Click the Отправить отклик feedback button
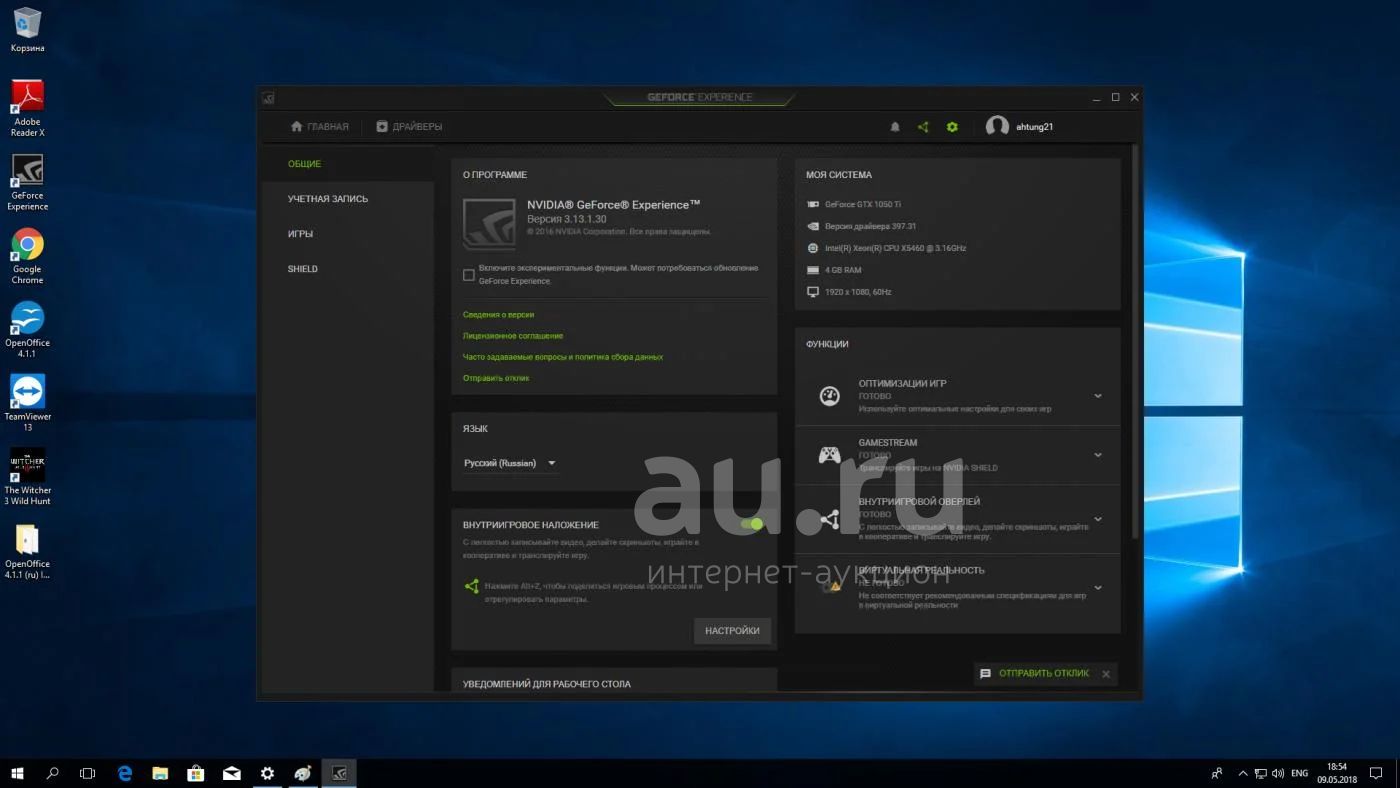Viewport: 1400px width, 788px height. [x=1035, y=674]
